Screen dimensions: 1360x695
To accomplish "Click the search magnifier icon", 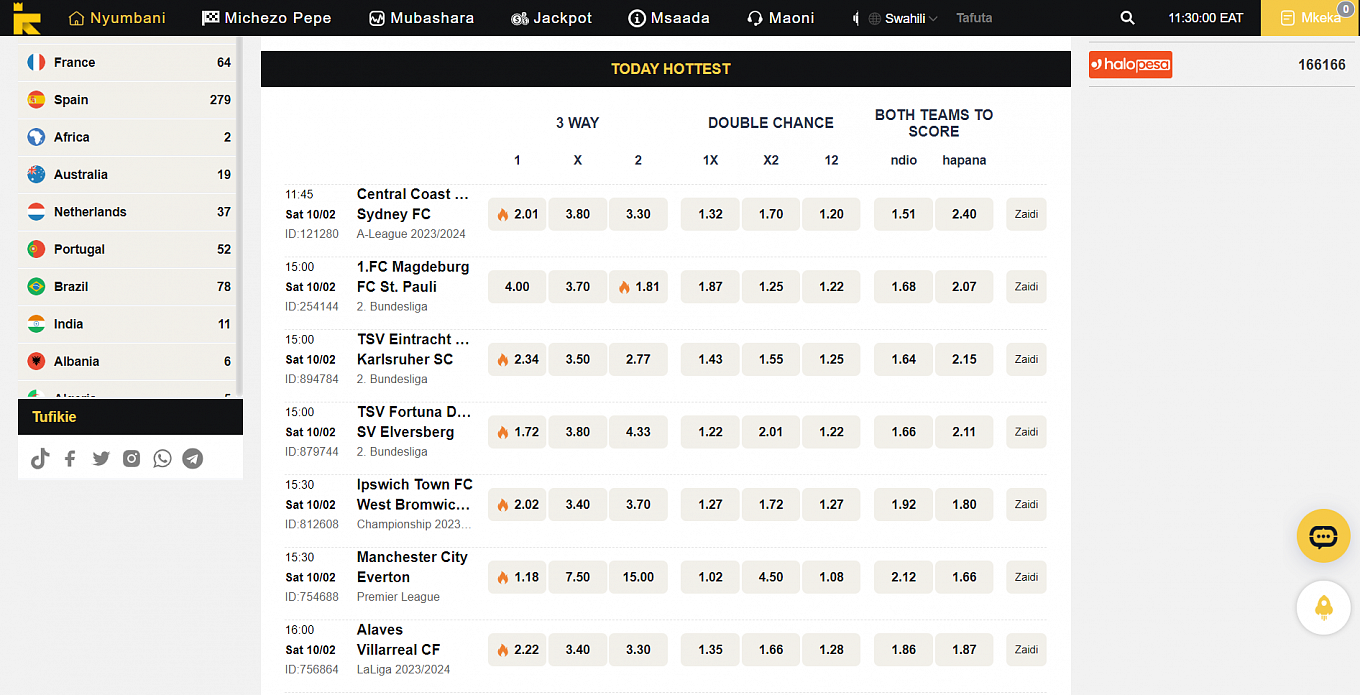I will click(1127, 18).
